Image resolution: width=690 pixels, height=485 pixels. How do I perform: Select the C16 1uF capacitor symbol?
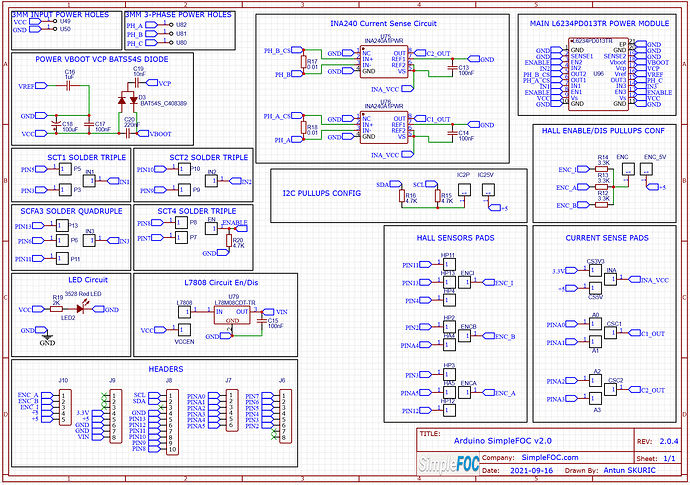[x=69, y=86]
